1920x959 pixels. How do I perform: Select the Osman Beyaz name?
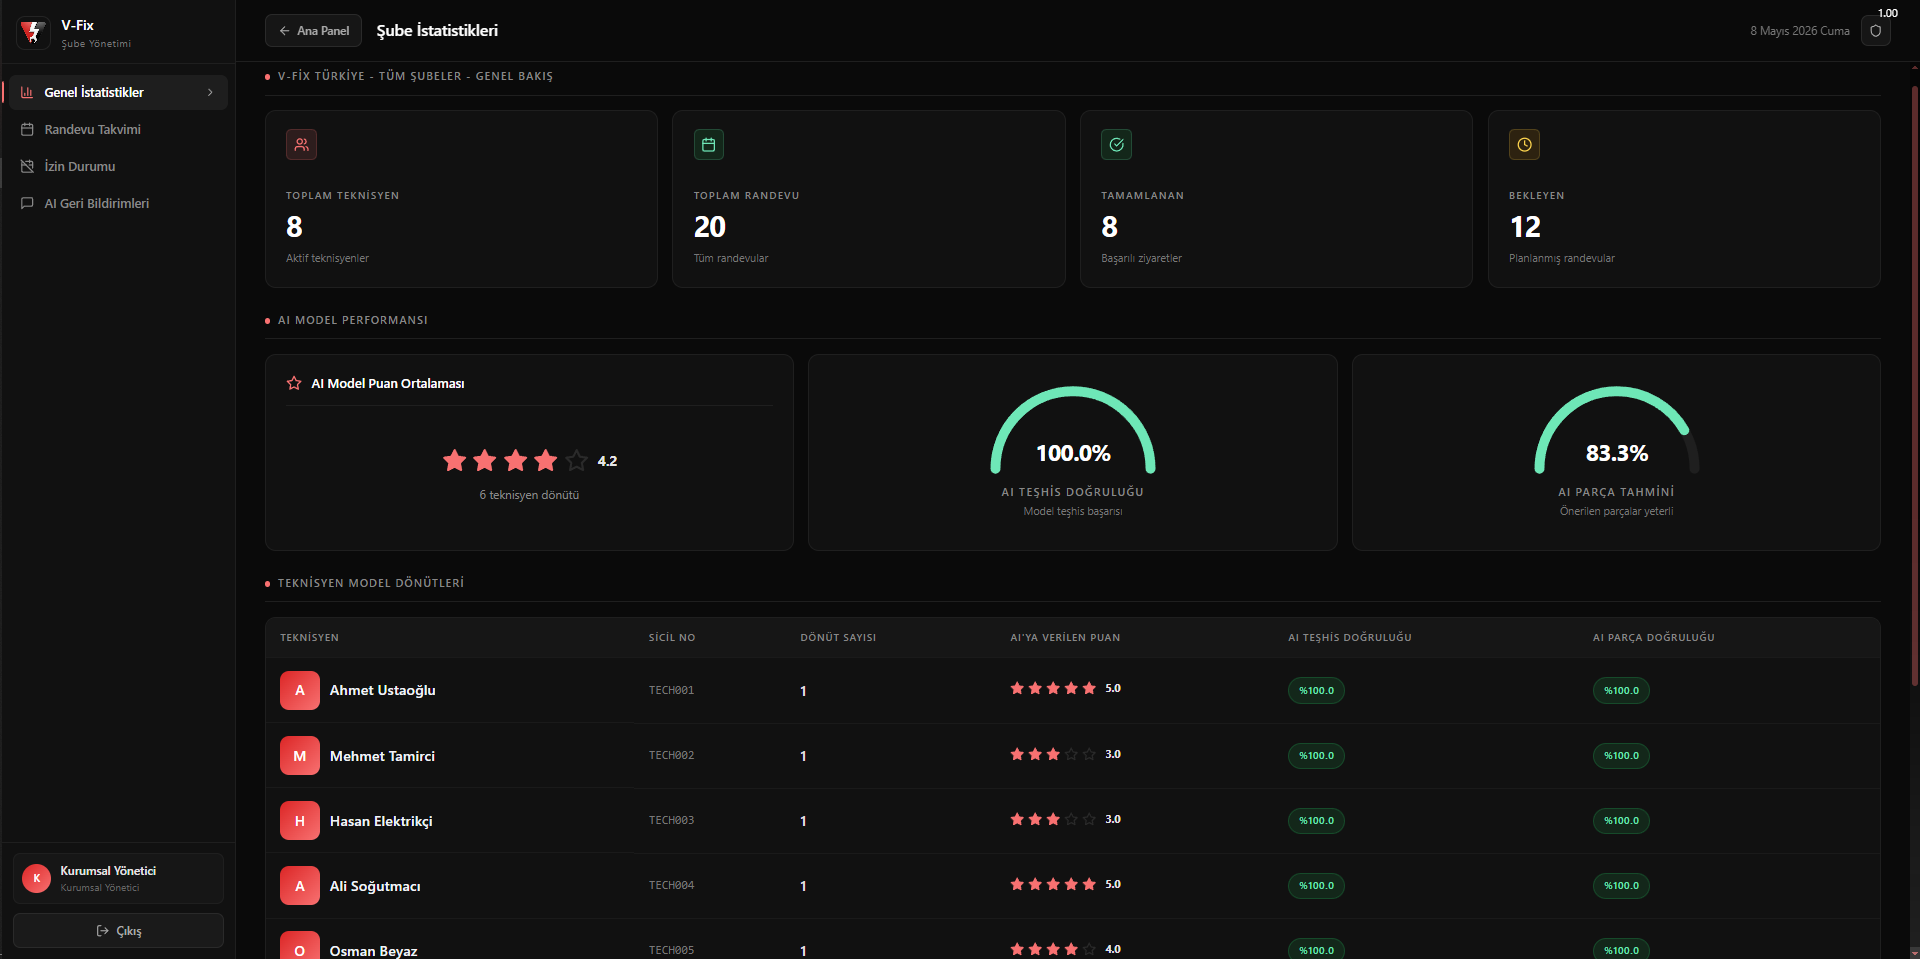[374, 951]
